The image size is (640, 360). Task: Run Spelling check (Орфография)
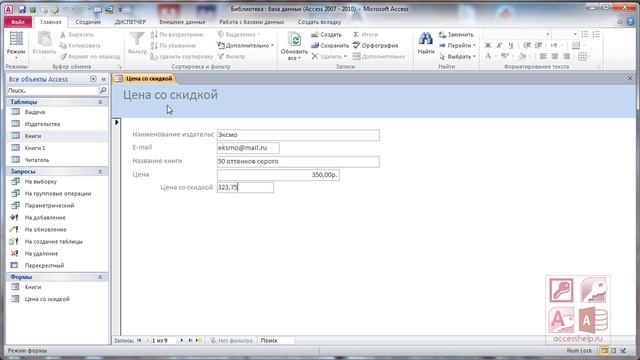click(375, 46)
